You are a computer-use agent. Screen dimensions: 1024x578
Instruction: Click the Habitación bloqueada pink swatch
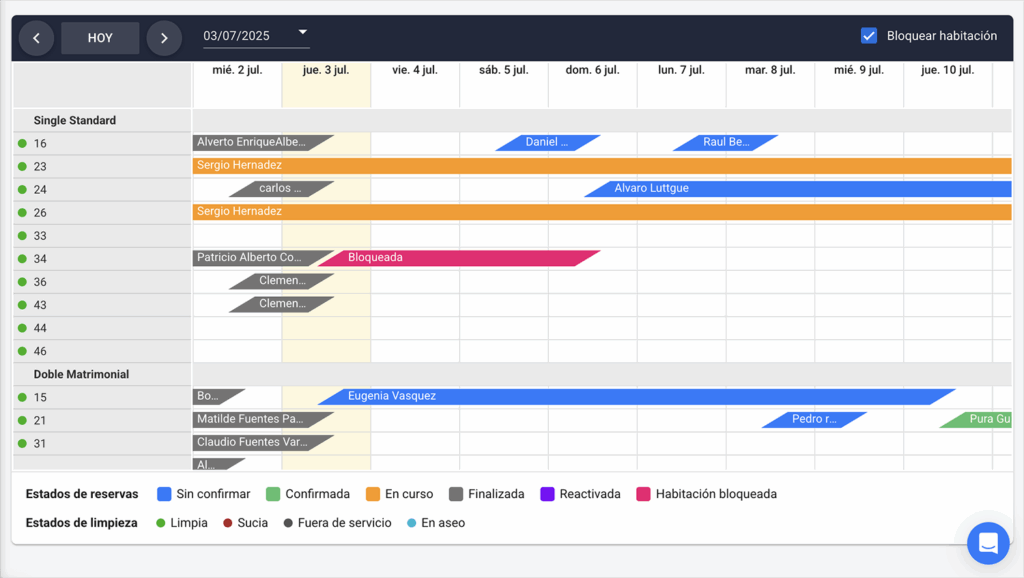(644, 494)
